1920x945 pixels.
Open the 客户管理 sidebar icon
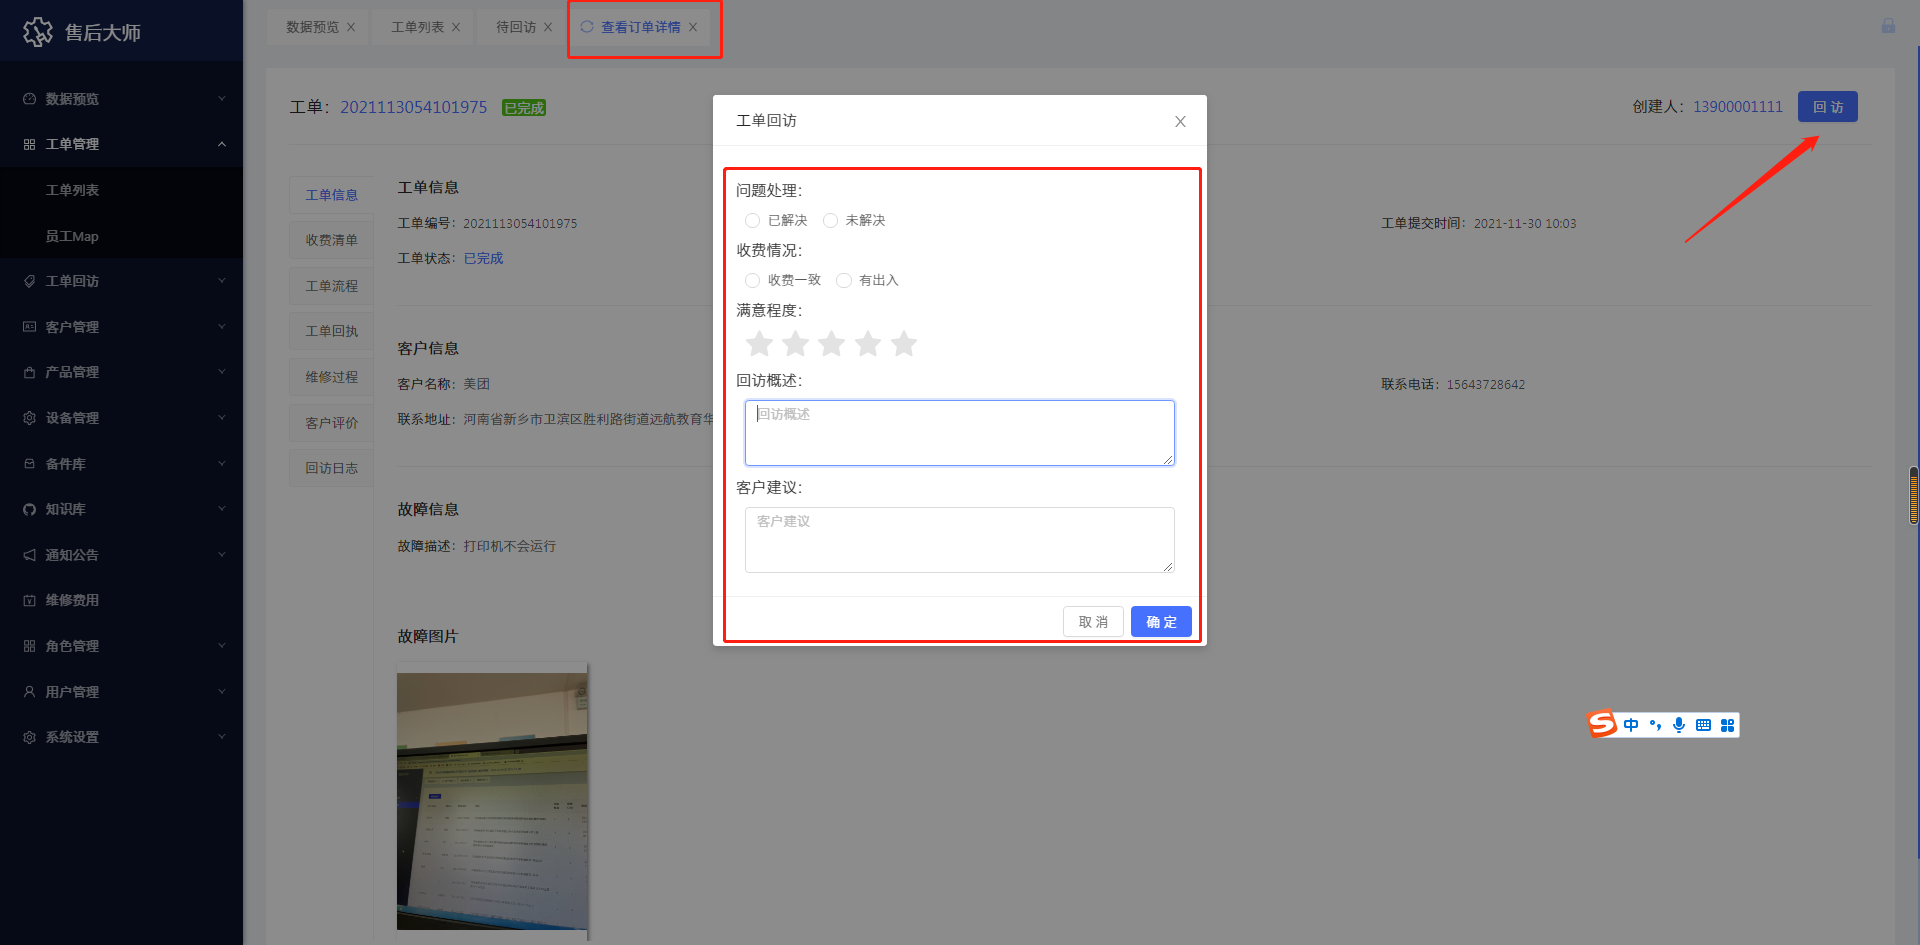click(x=29, y=326)
